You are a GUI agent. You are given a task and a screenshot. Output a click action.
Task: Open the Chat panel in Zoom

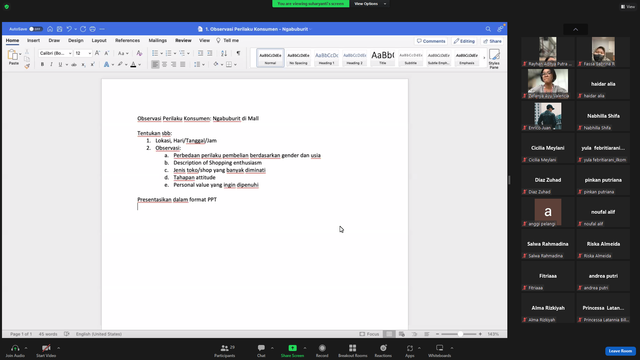click(261, 351)
